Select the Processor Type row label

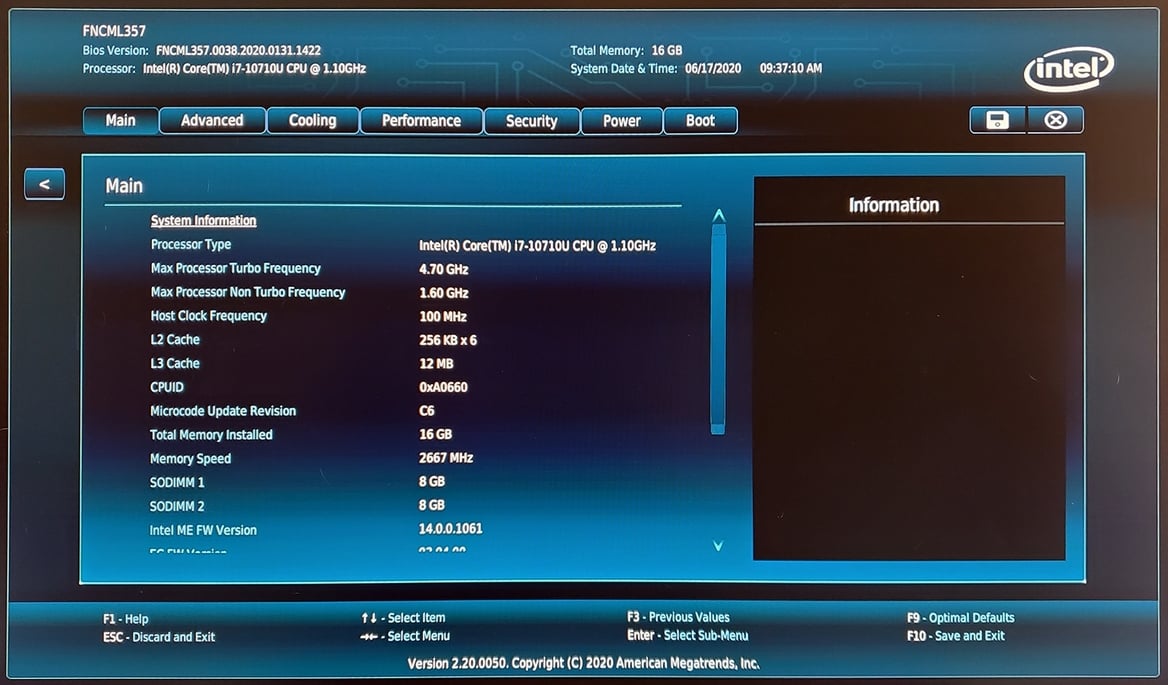[191, 244]
